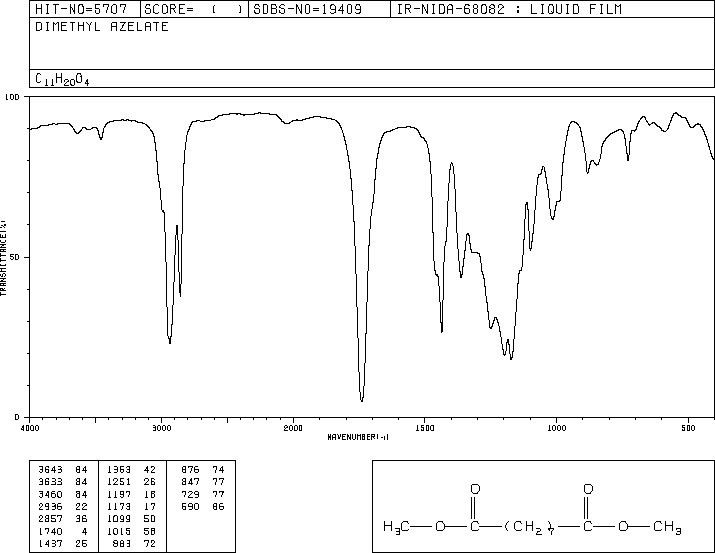
Task: Click the 100 transmittance axis label
Action: (12, 97)
